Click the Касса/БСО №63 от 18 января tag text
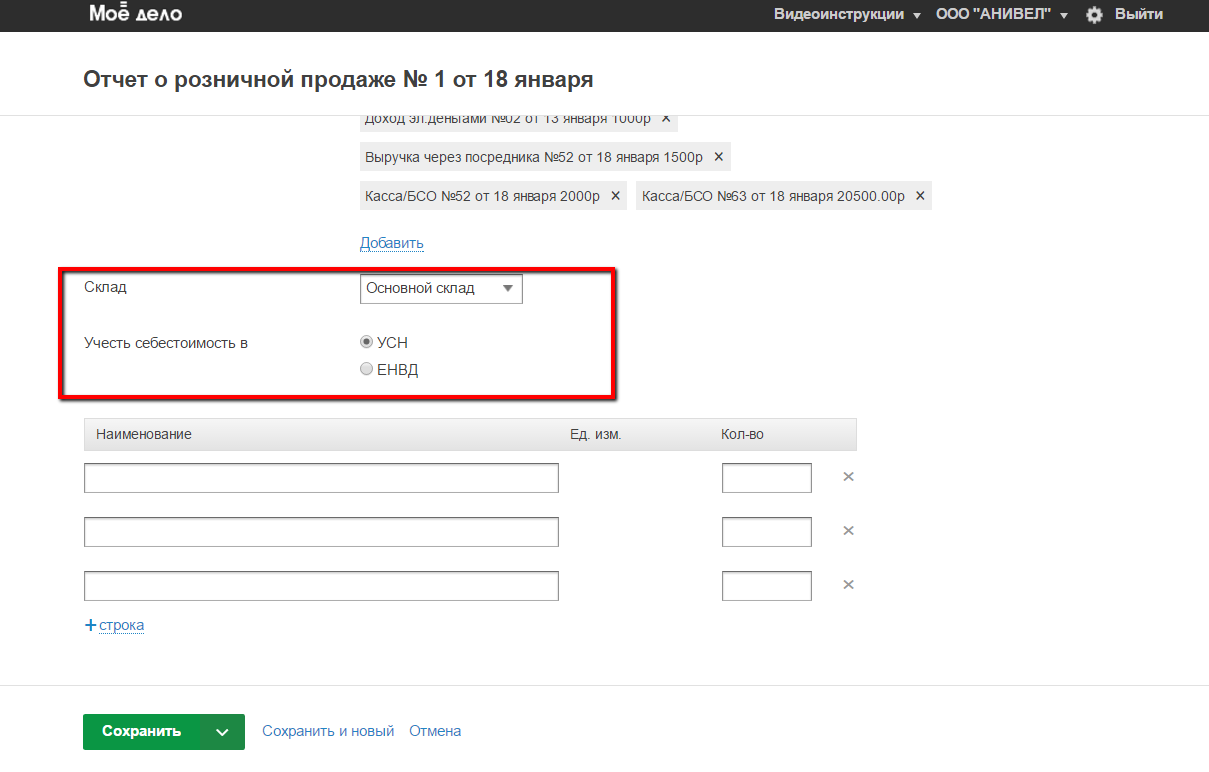 tap(773, 197)
